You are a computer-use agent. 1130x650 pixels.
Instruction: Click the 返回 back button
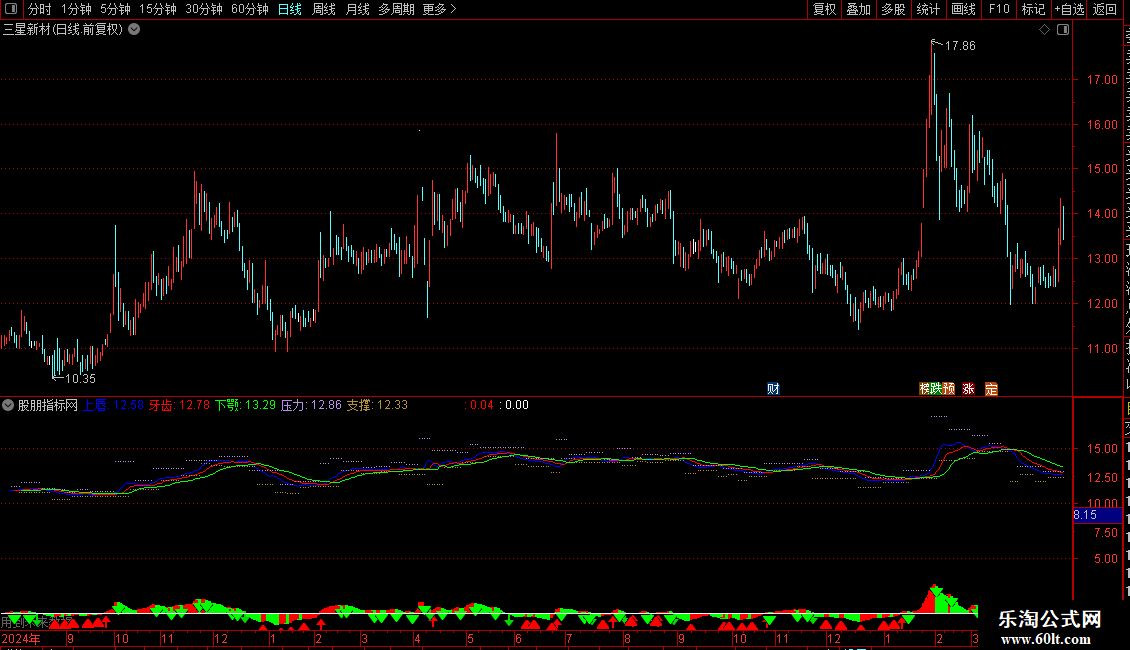[x=1105, y=9]
